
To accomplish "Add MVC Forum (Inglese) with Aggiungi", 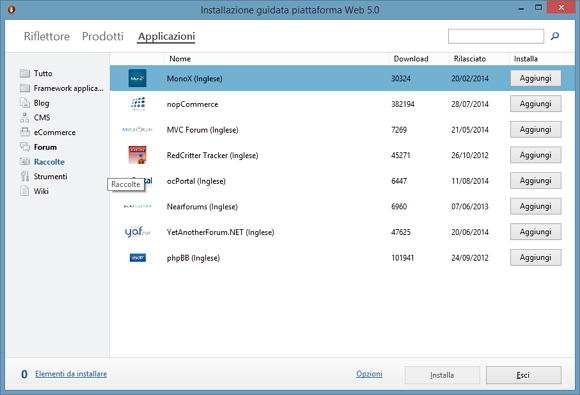I will 536,129.
